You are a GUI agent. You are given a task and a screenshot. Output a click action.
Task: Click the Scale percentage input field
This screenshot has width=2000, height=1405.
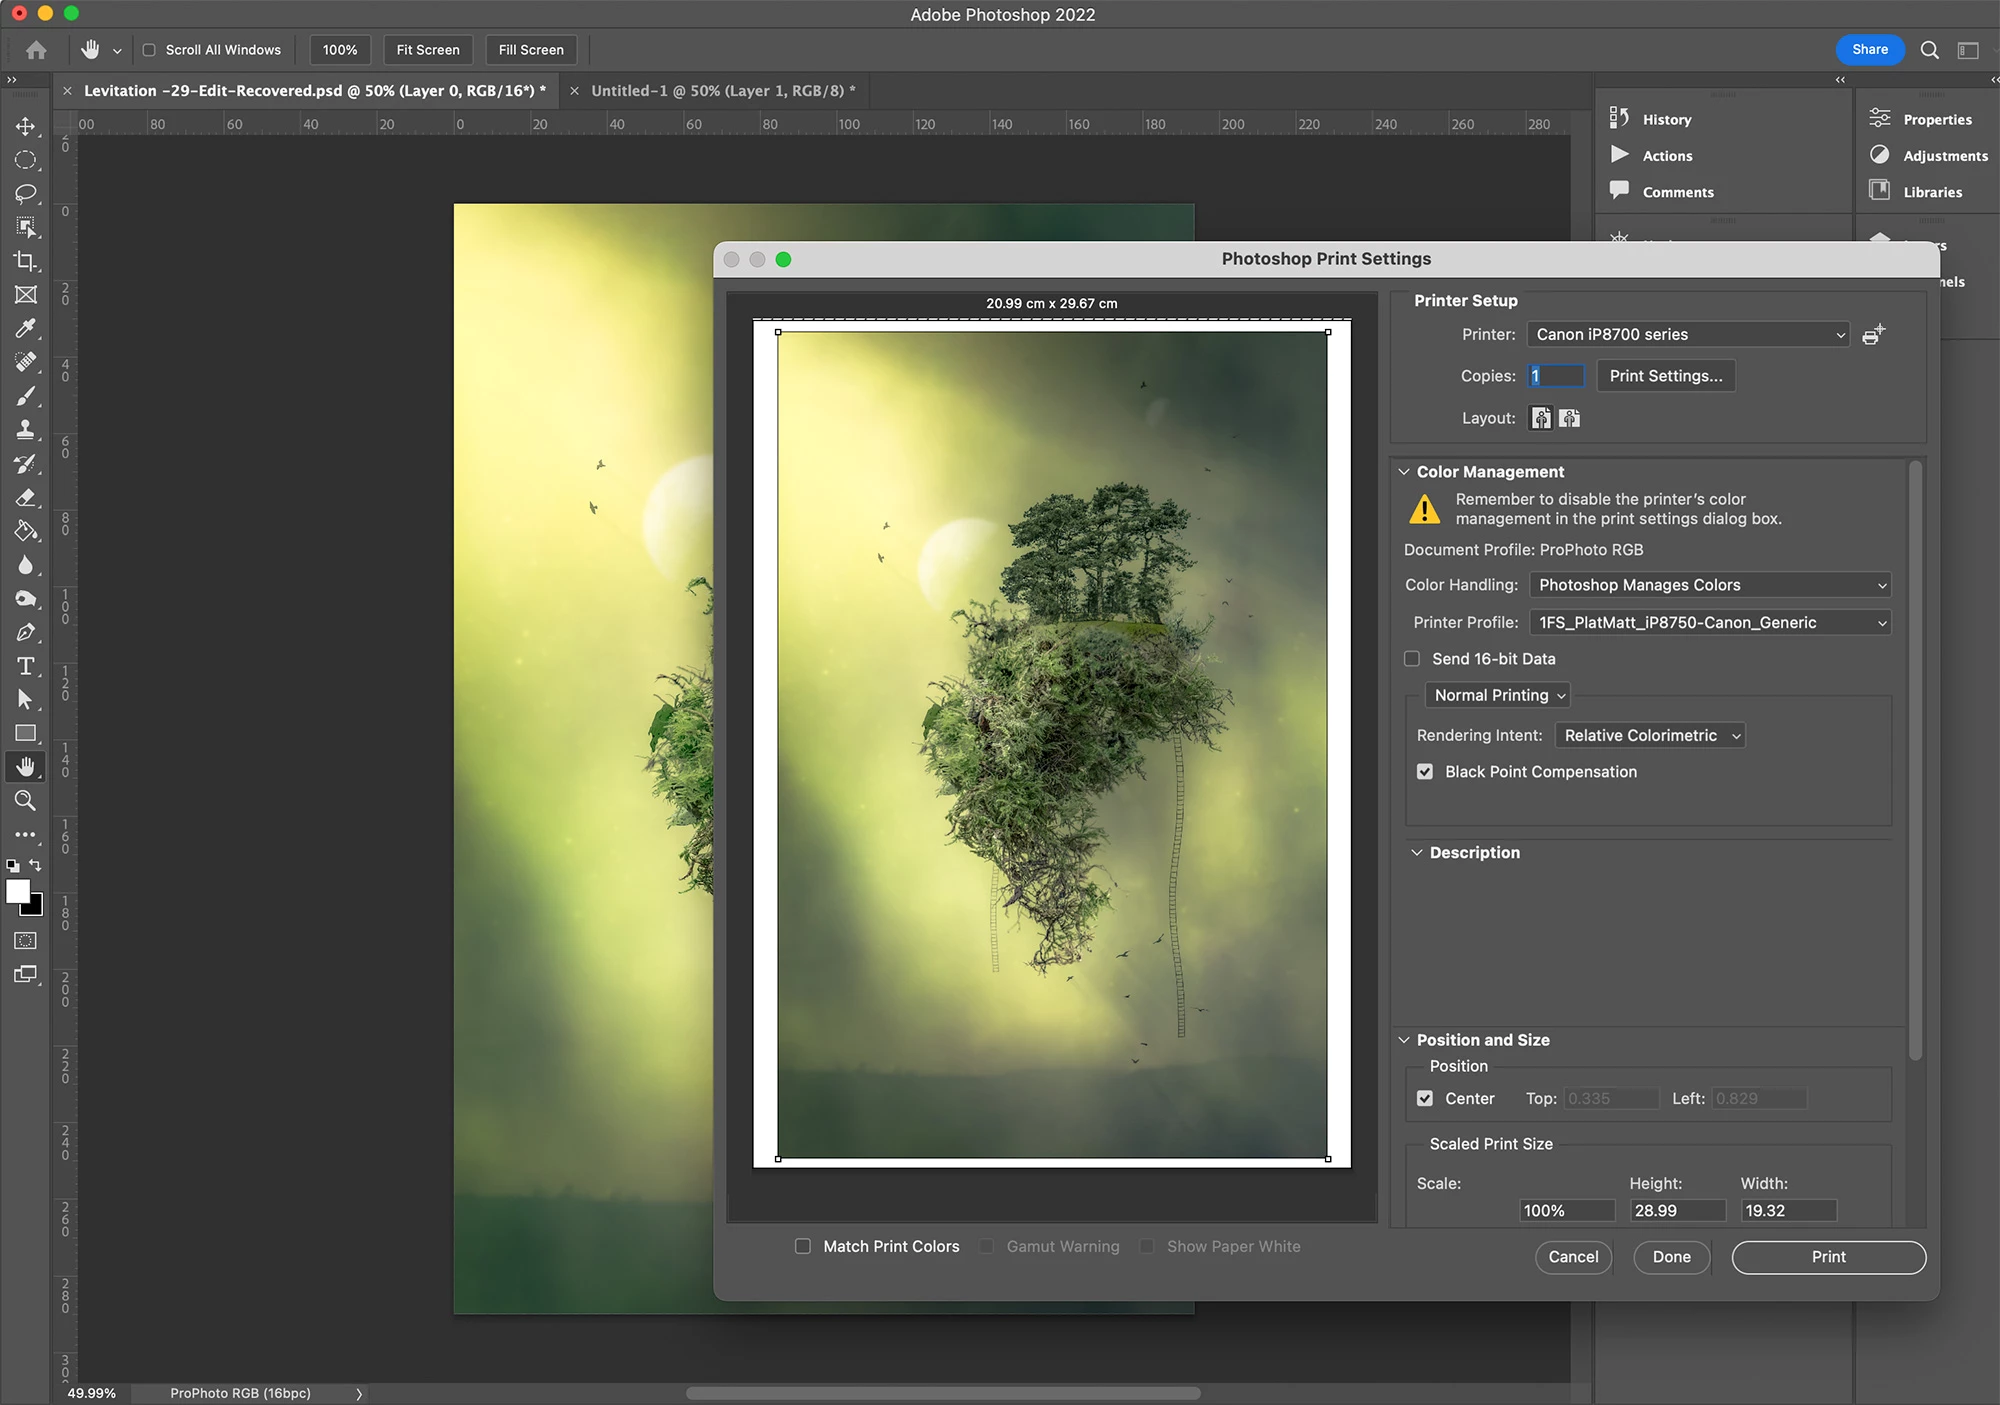point(1566,1210)
